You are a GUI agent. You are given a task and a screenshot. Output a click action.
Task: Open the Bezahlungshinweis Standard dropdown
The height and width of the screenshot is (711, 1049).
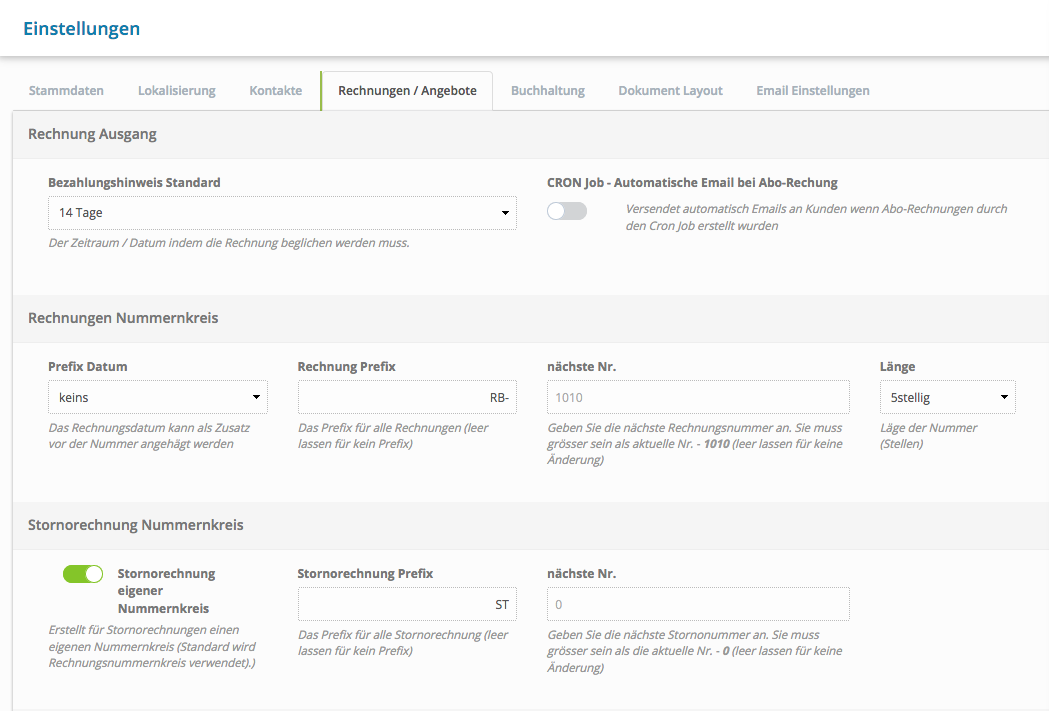click(282, 213)
